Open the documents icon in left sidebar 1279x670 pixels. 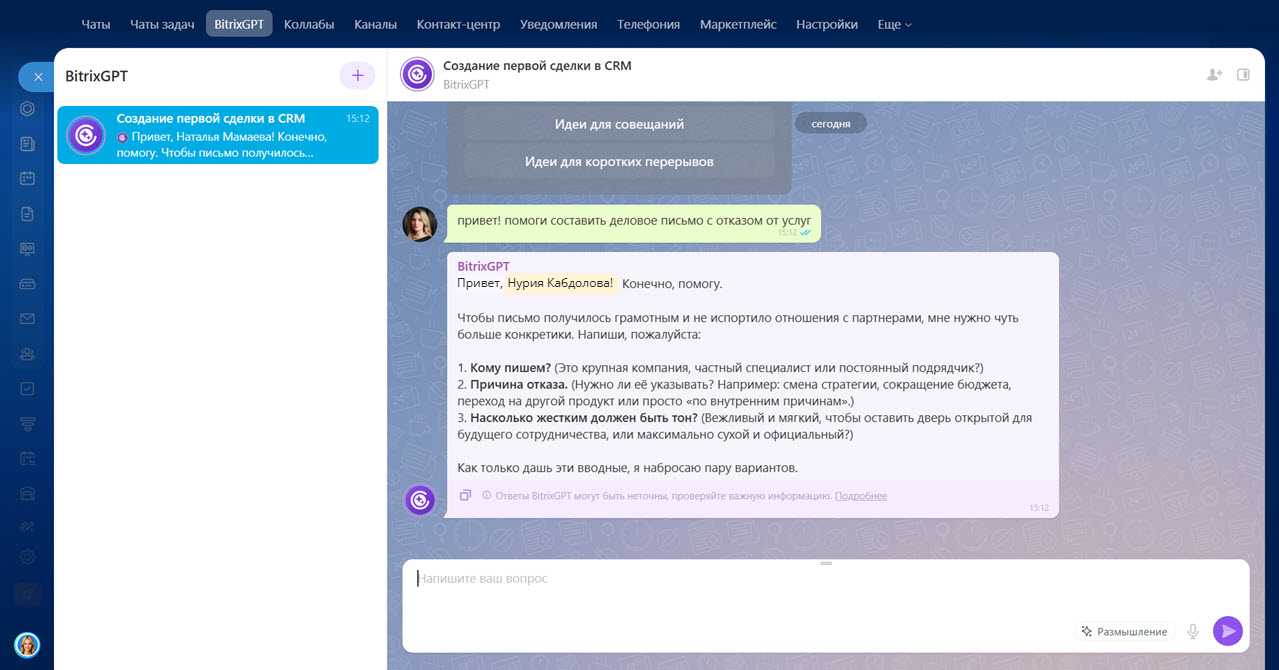coord(28,214)
